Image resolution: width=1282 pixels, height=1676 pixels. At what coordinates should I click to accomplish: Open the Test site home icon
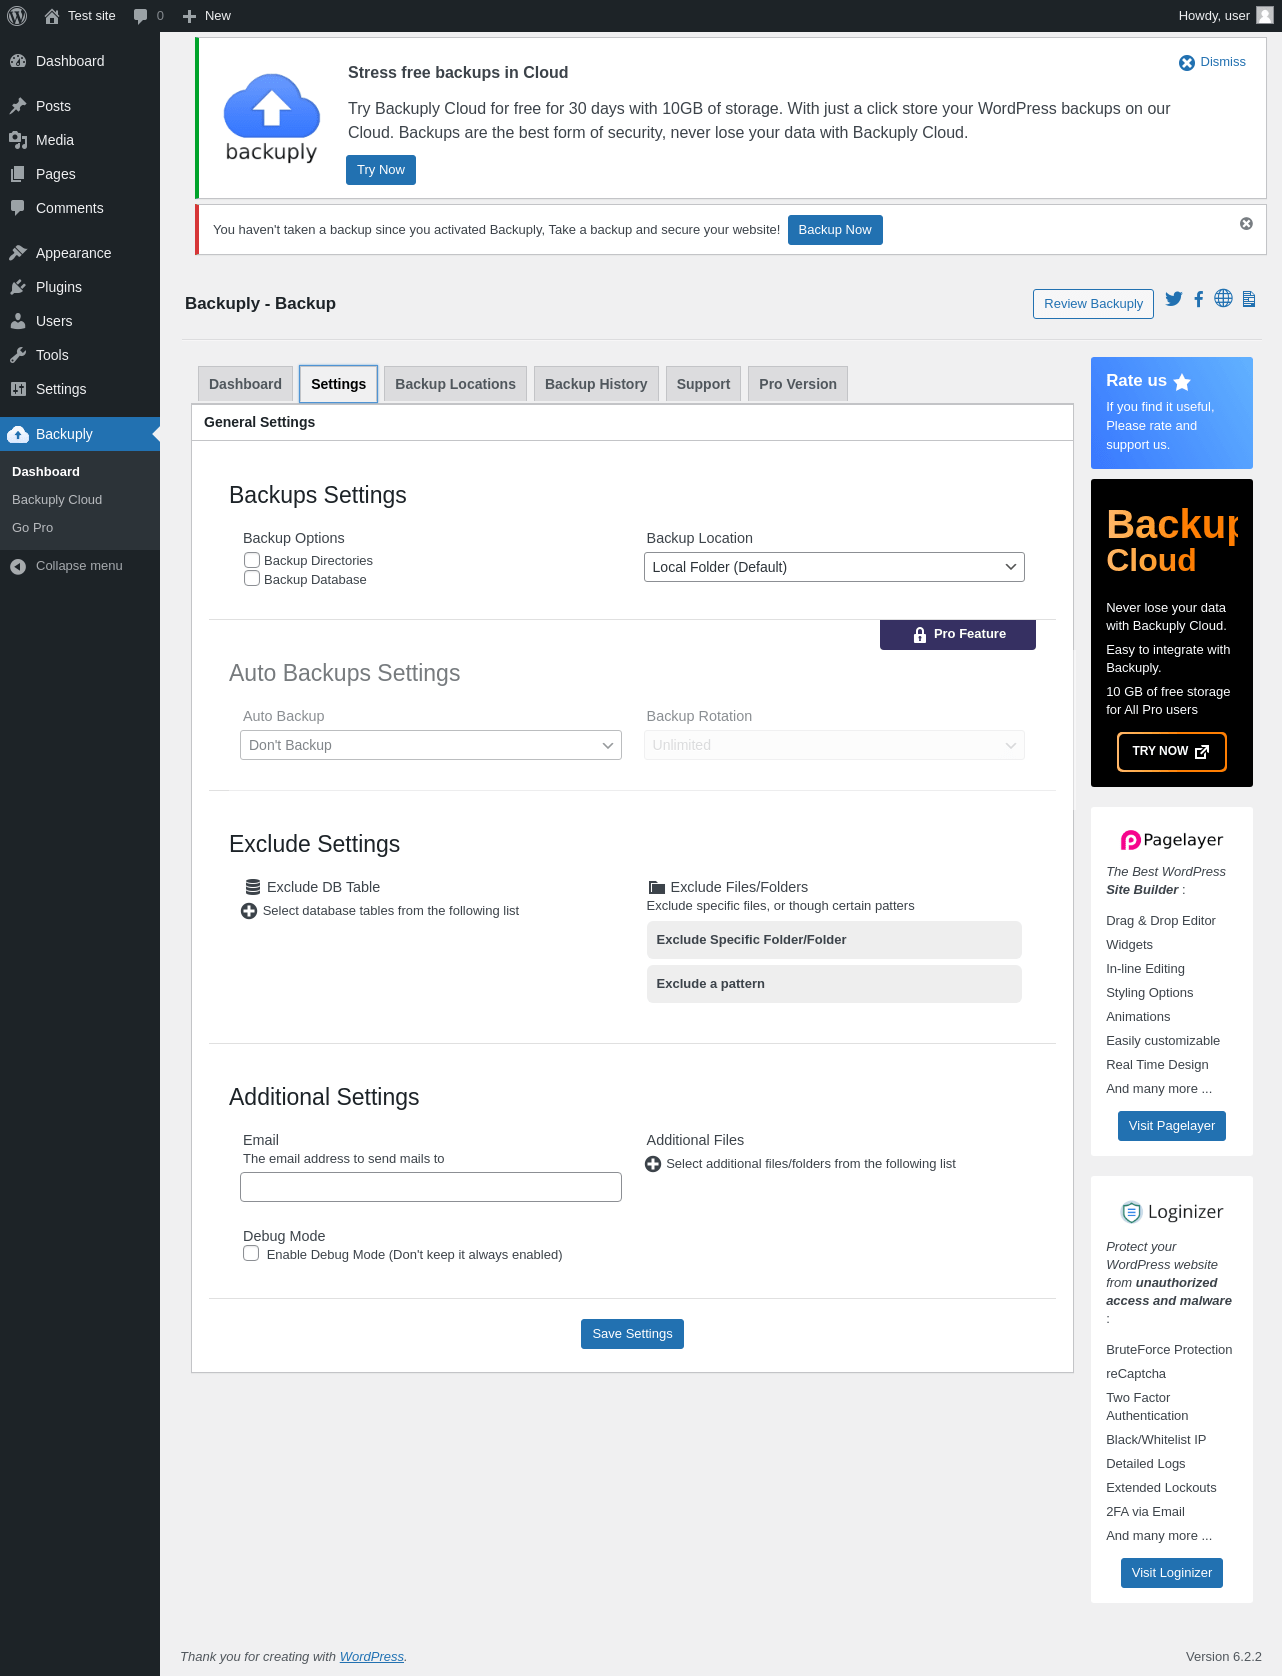[x=52, y=16]
